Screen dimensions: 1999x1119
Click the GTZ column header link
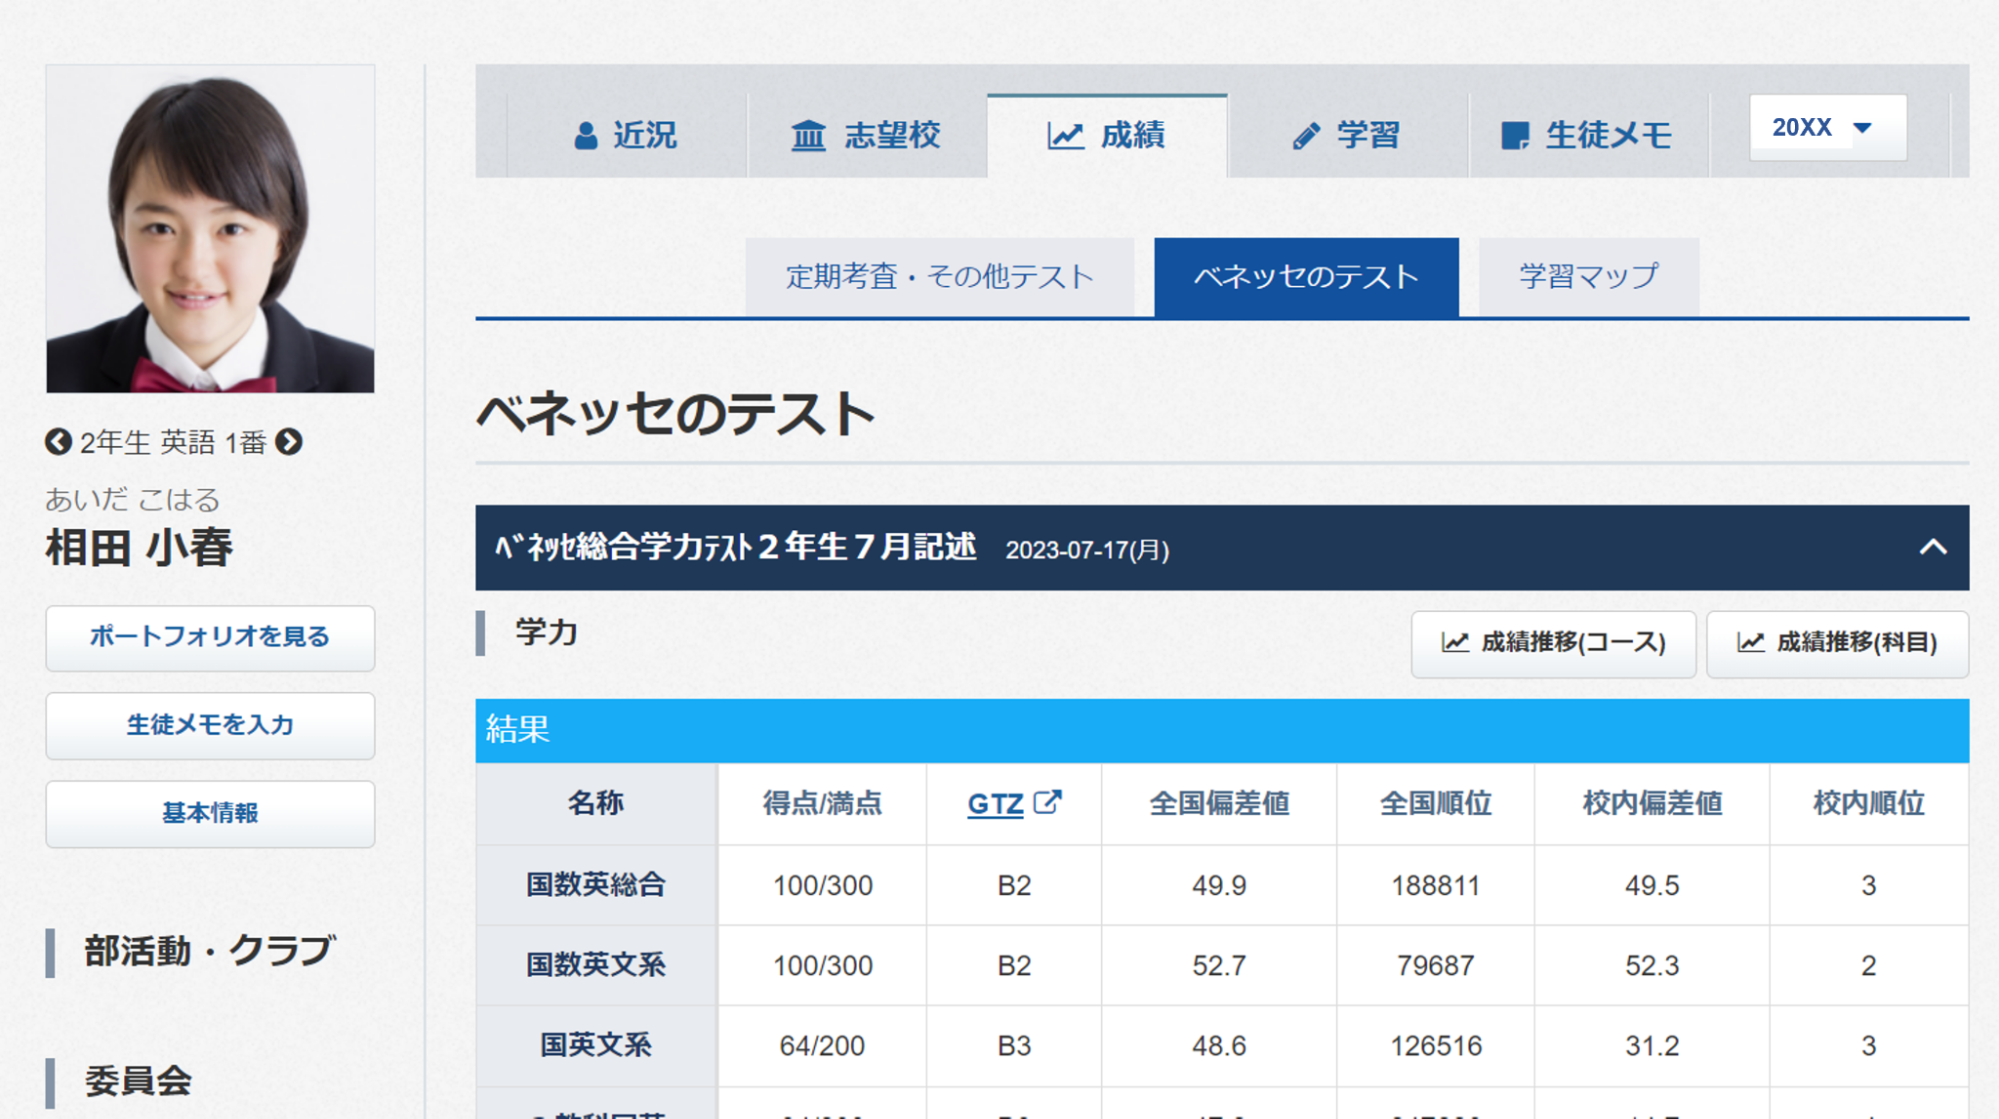995,803
